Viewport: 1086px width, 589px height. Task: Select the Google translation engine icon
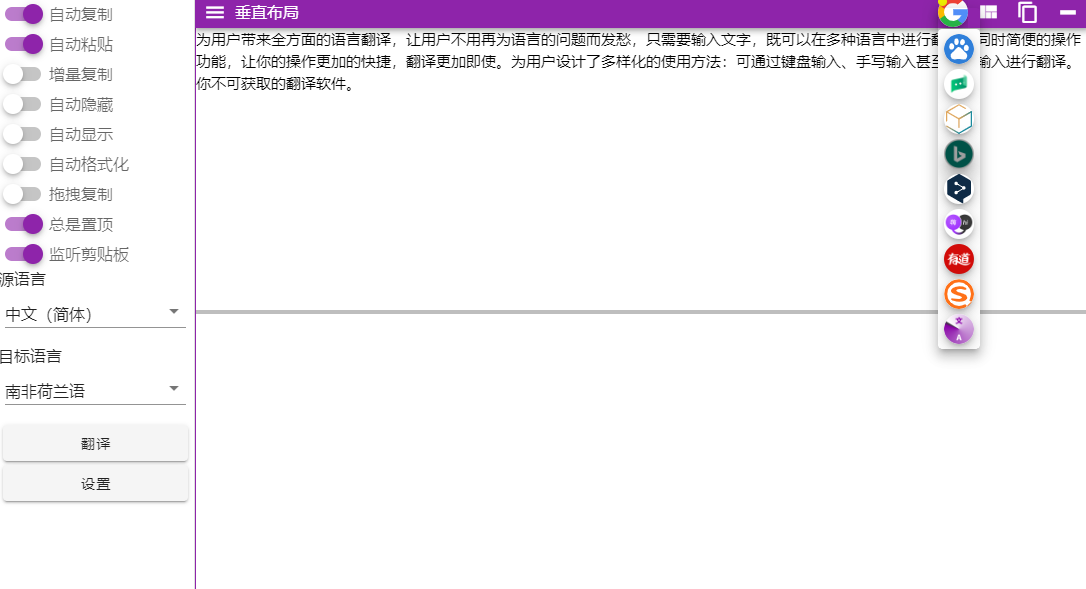pos(953,14)
